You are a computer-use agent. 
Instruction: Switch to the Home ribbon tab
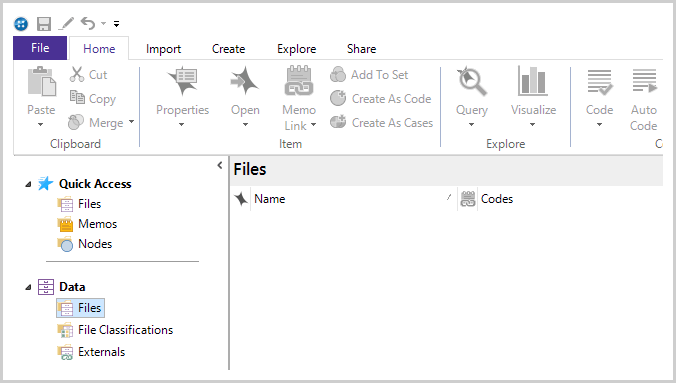[x=99, y=49]
